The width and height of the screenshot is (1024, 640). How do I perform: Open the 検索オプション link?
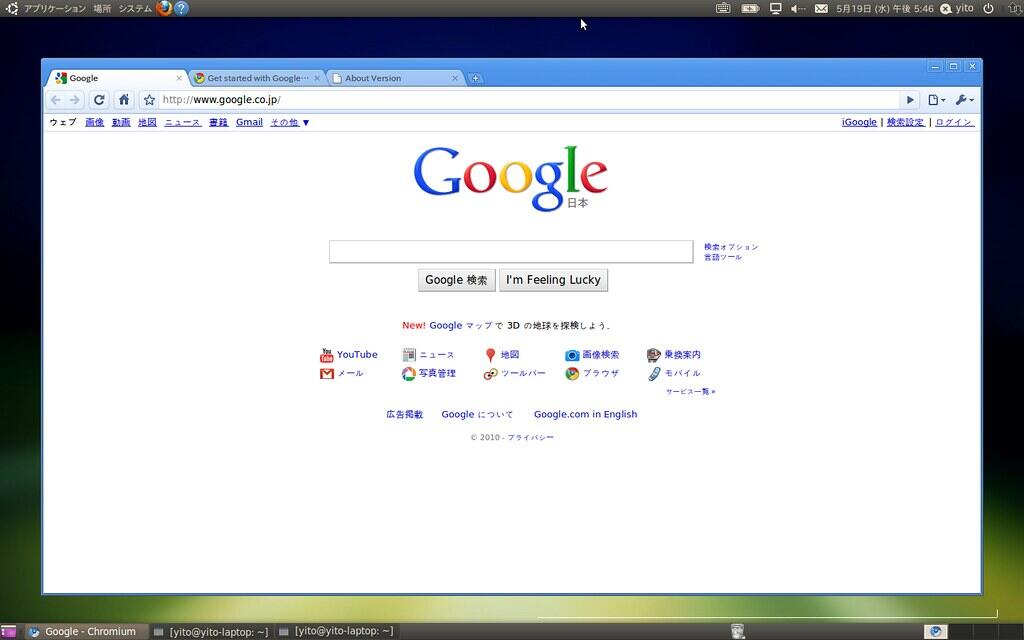[731, 247]
